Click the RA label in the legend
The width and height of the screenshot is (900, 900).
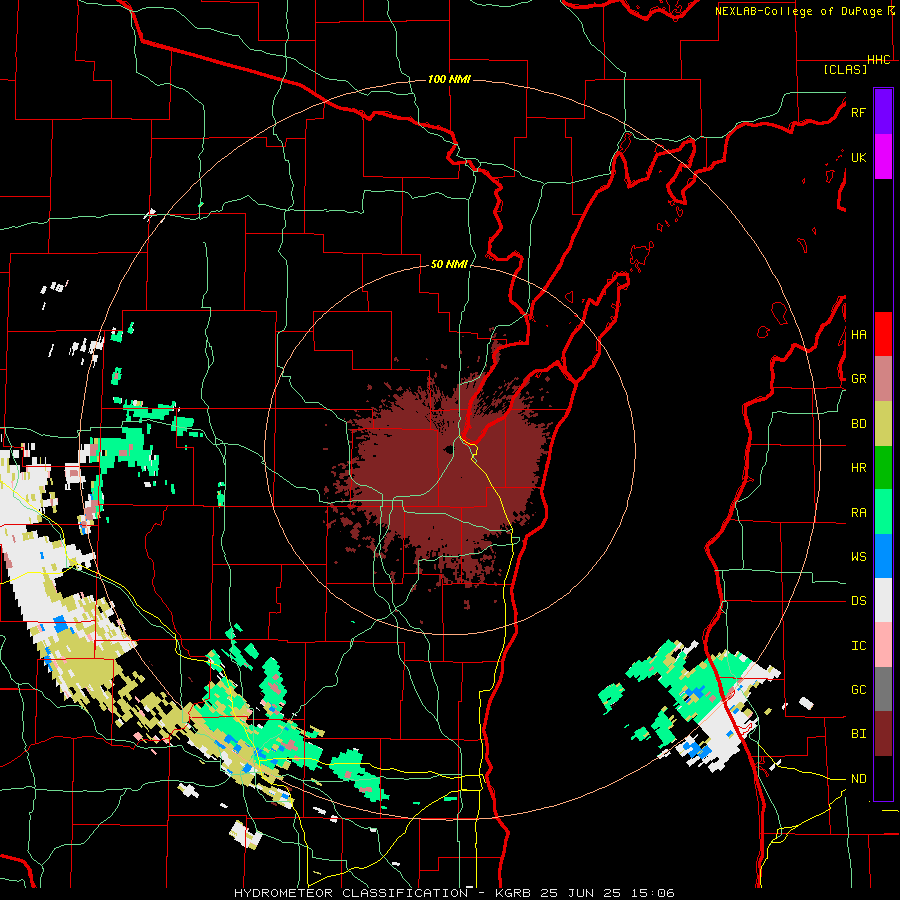click(859, 513)
